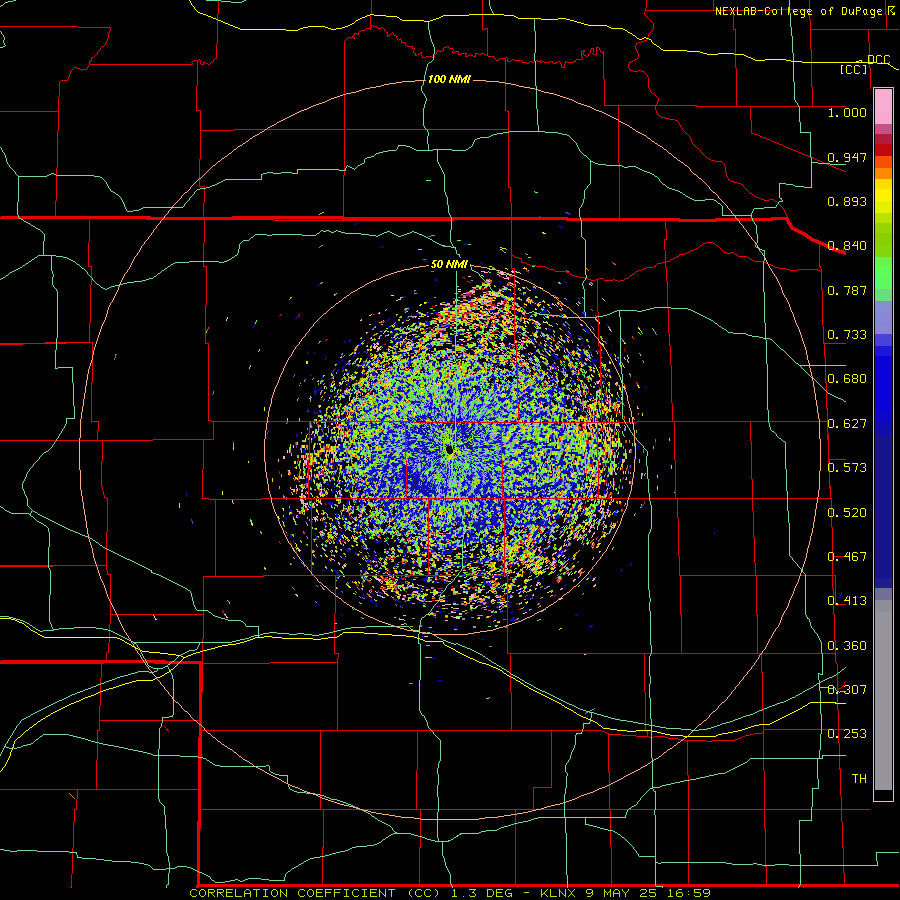Click the 0.627 legend label

click(x=847, y=424)
